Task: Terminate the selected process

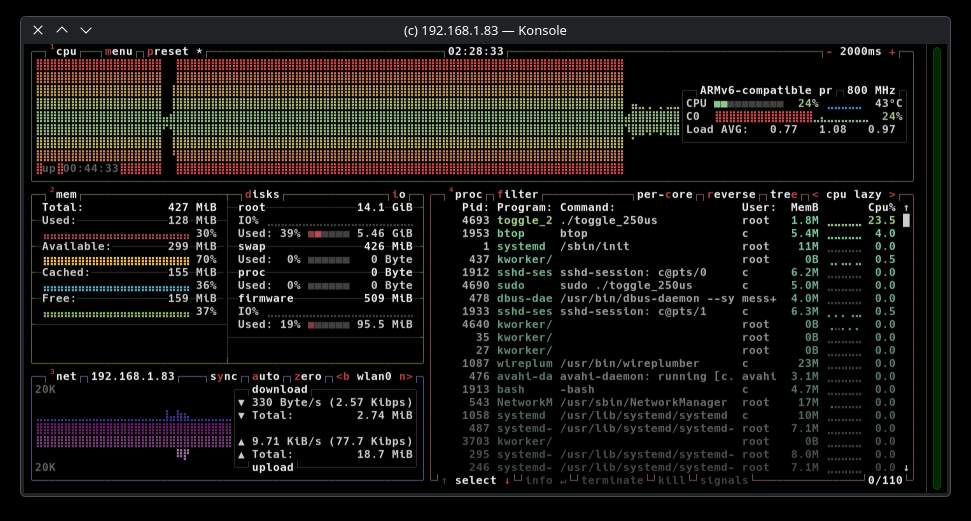Action: tap(612, 480)
